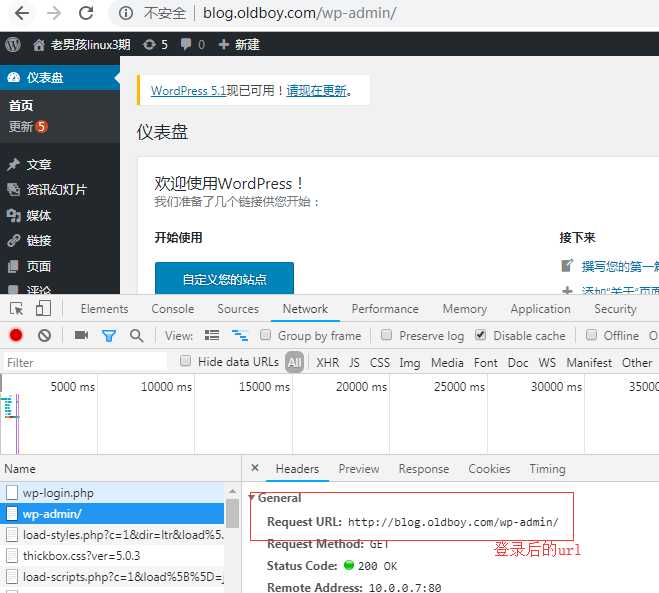Viewport: 659px width, 593px height.
Task: Click the WordPress logo in admin bar
Action: pos(13,45)
